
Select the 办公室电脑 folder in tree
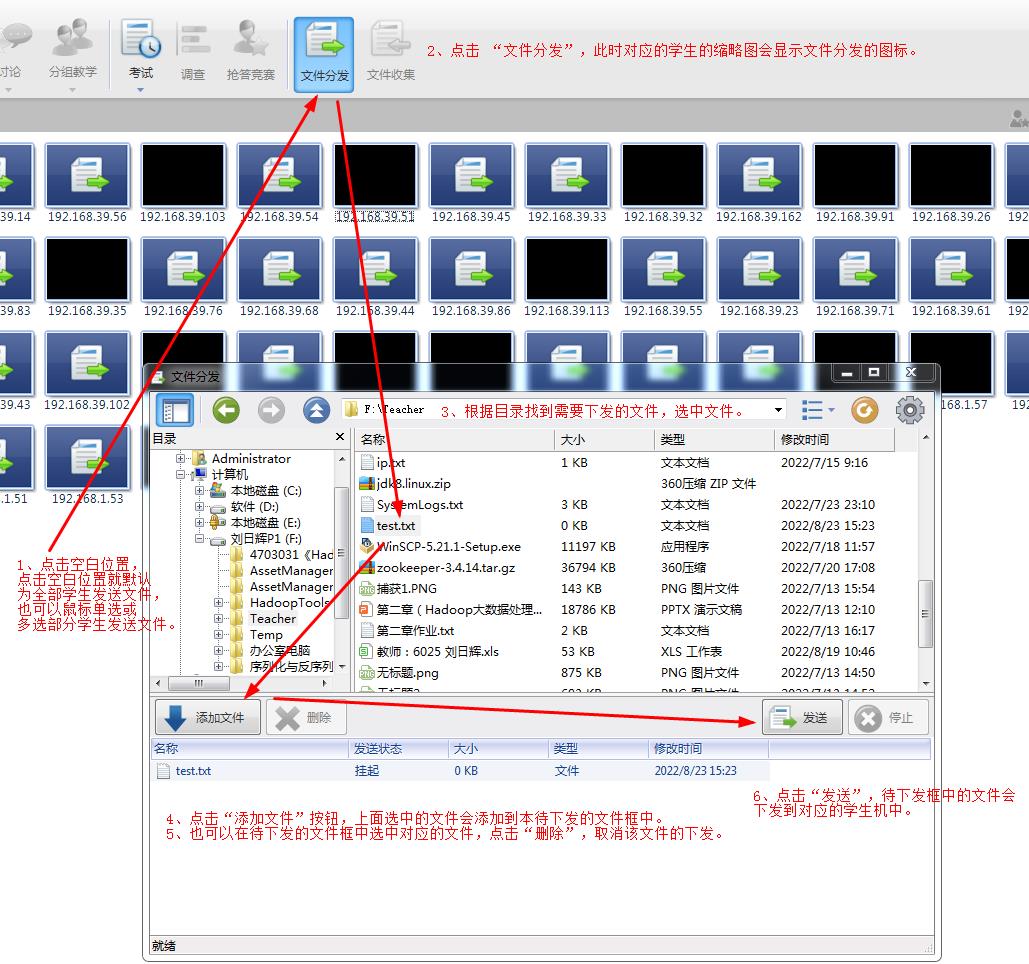point(280,650)
